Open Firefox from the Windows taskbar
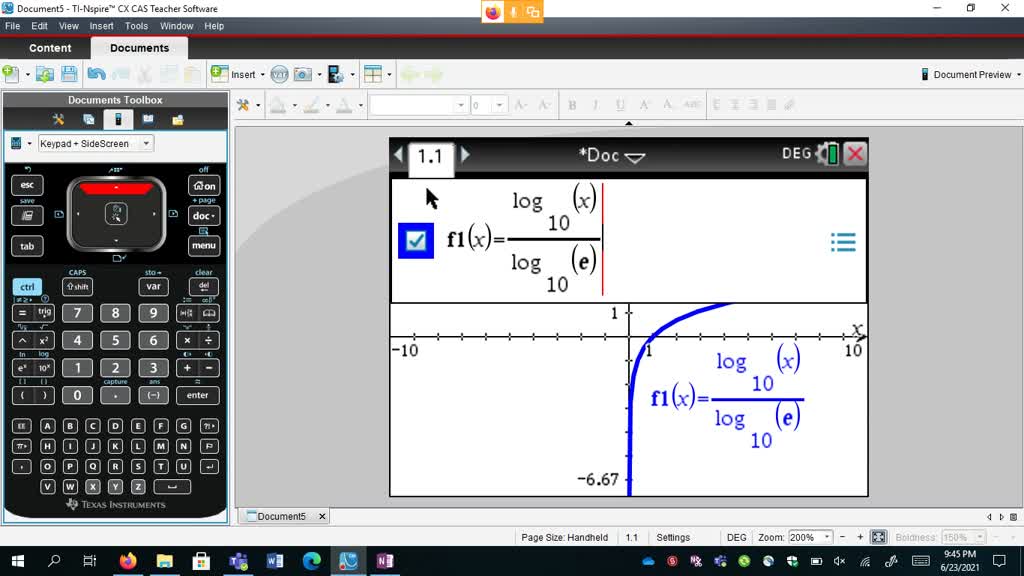This screenshot has width=1024, height=576. coord(128,561)
